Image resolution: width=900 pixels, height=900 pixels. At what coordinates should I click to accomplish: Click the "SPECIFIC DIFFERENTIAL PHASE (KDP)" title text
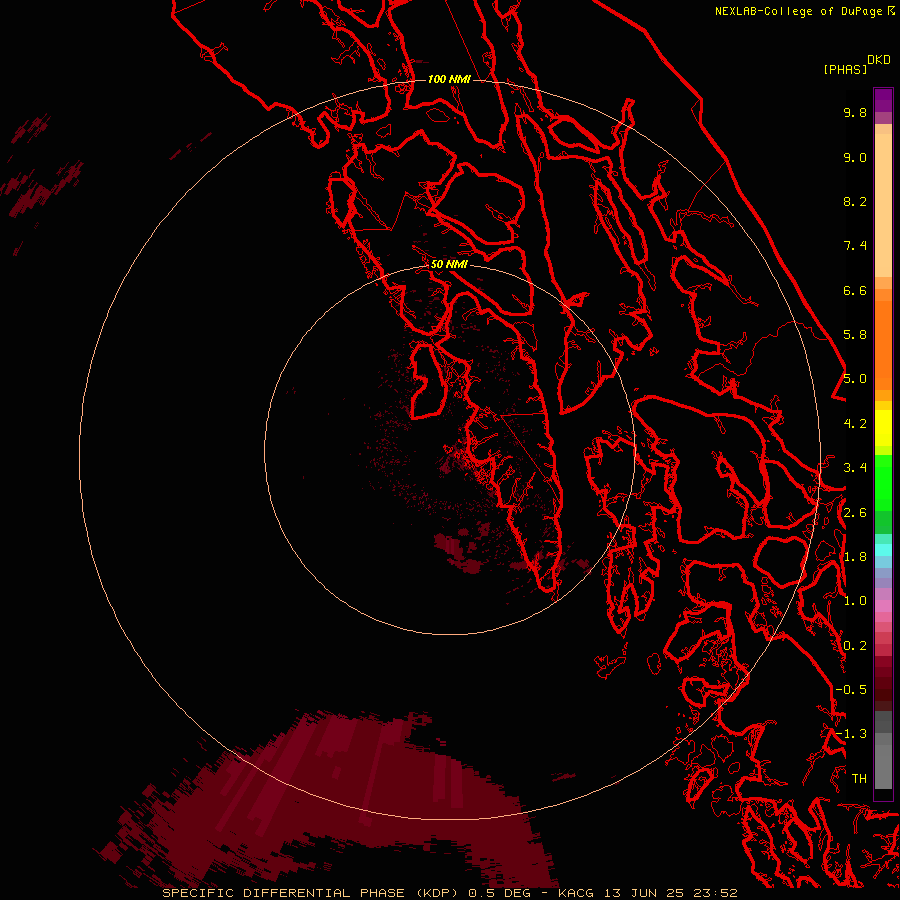point(313,893)
